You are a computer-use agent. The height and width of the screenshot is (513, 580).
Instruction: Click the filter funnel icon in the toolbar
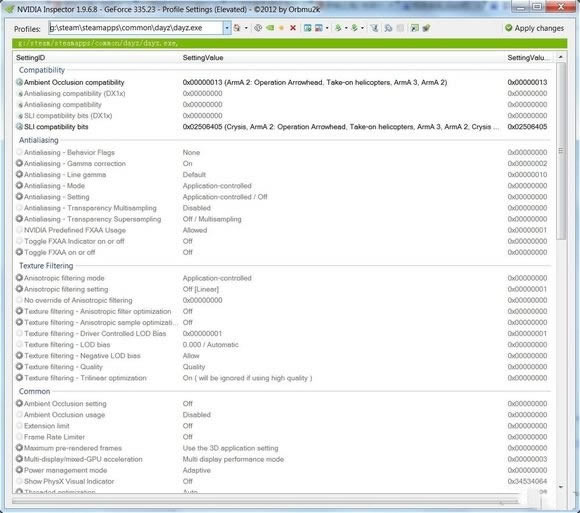[x=374, y=28]
